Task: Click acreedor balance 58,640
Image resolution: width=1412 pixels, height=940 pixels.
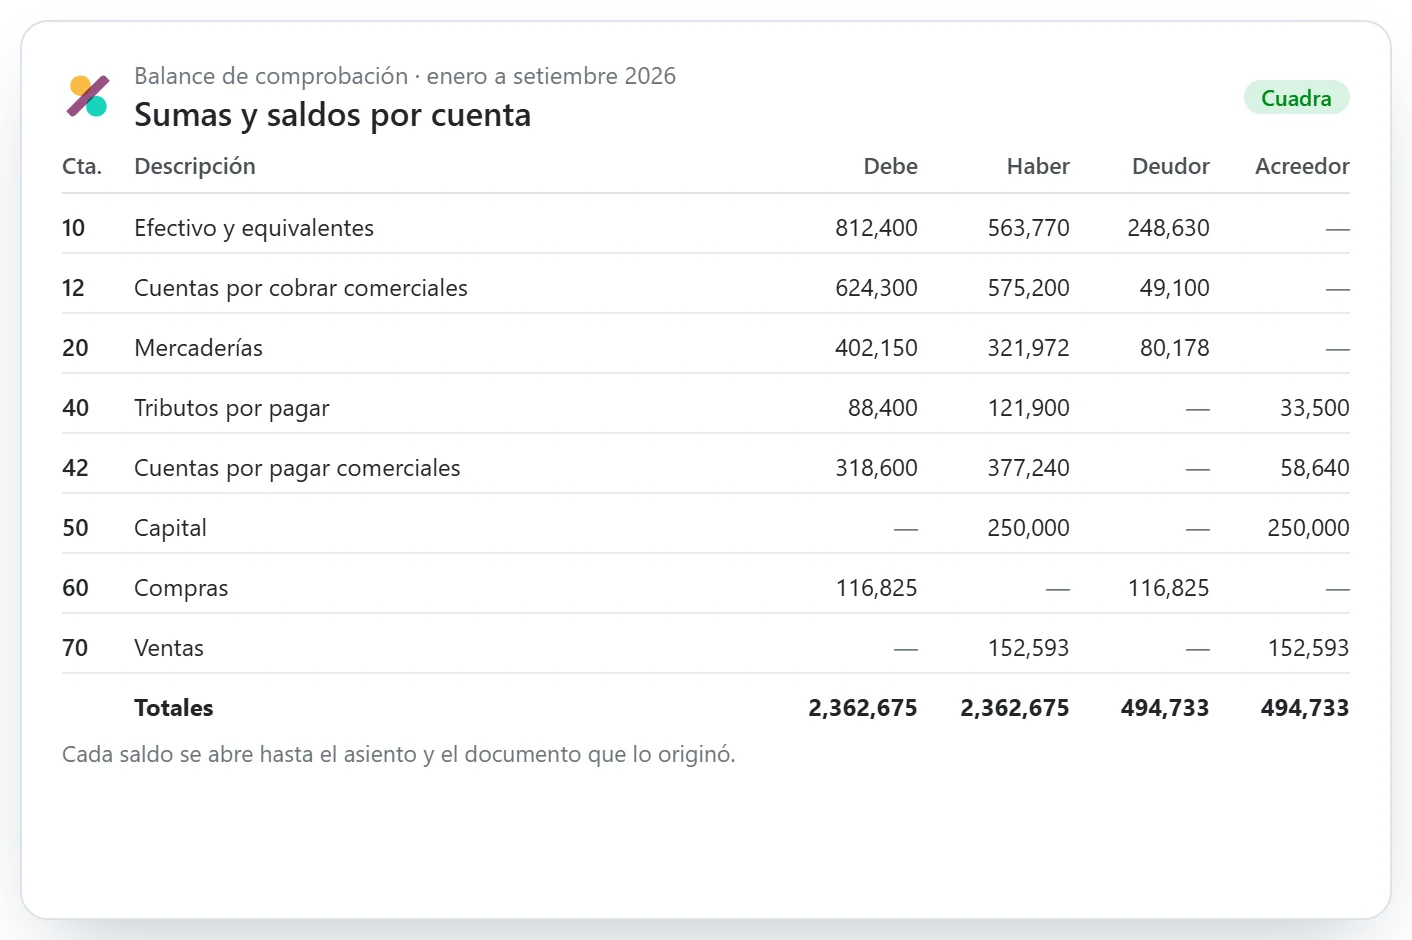Action: click(x=1314, y=468)
